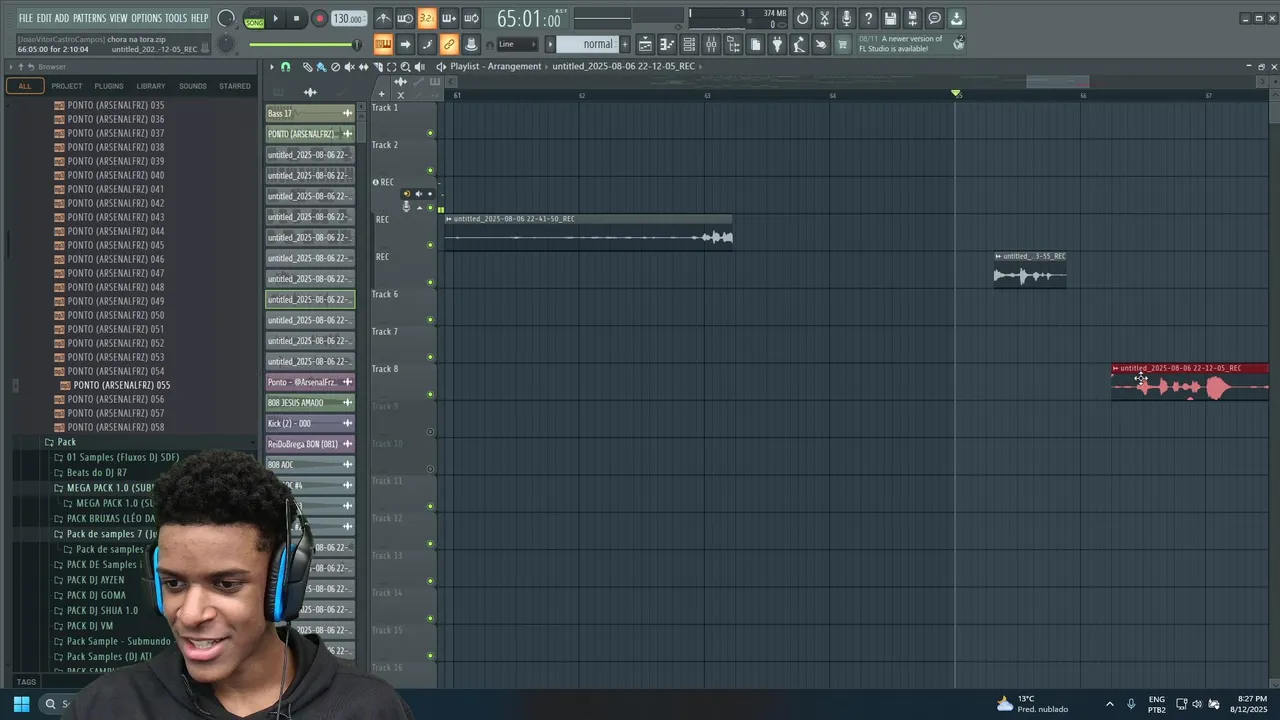Screen dimensions: 1280x720
Task: Select PONTO (ARSENALFRZ) 055 sample
Action: [x=121, y=385]
